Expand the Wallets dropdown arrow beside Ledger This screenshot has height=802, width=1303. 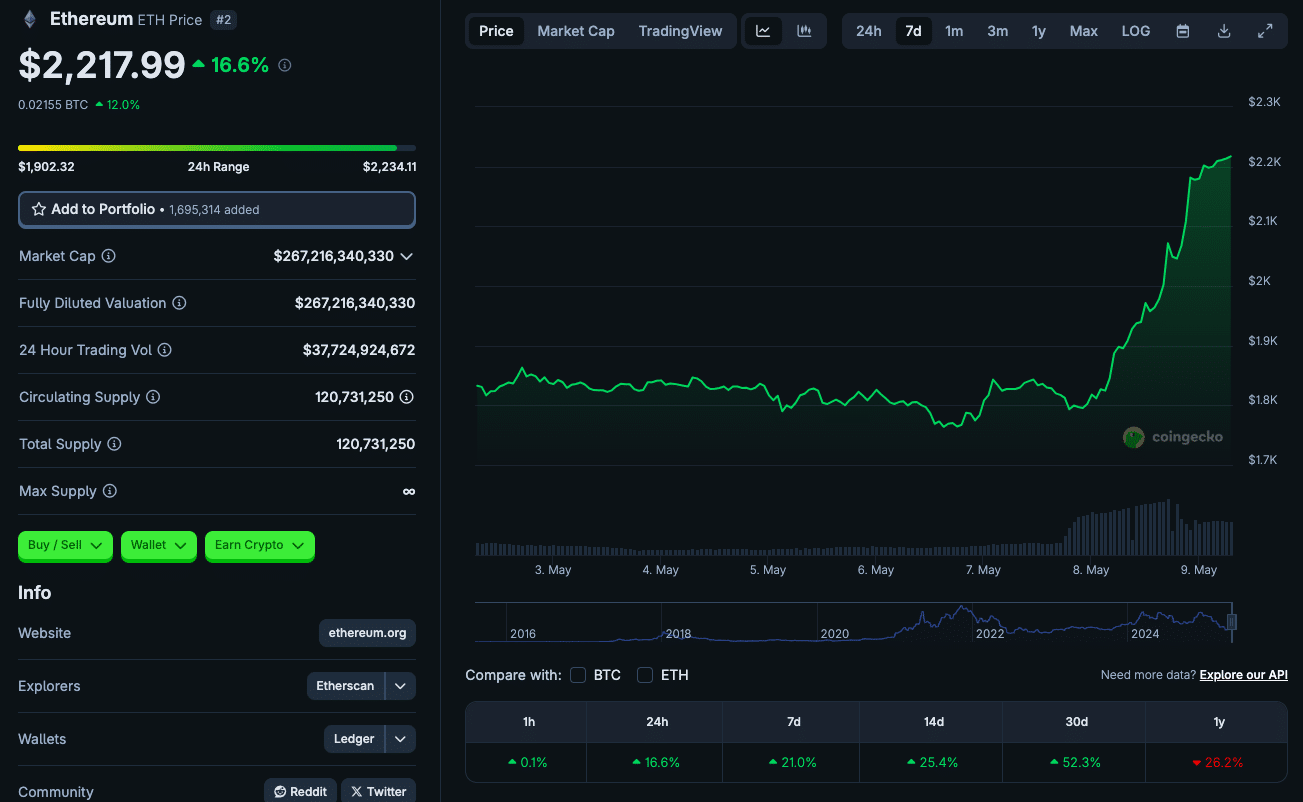[x=400, y=739]
